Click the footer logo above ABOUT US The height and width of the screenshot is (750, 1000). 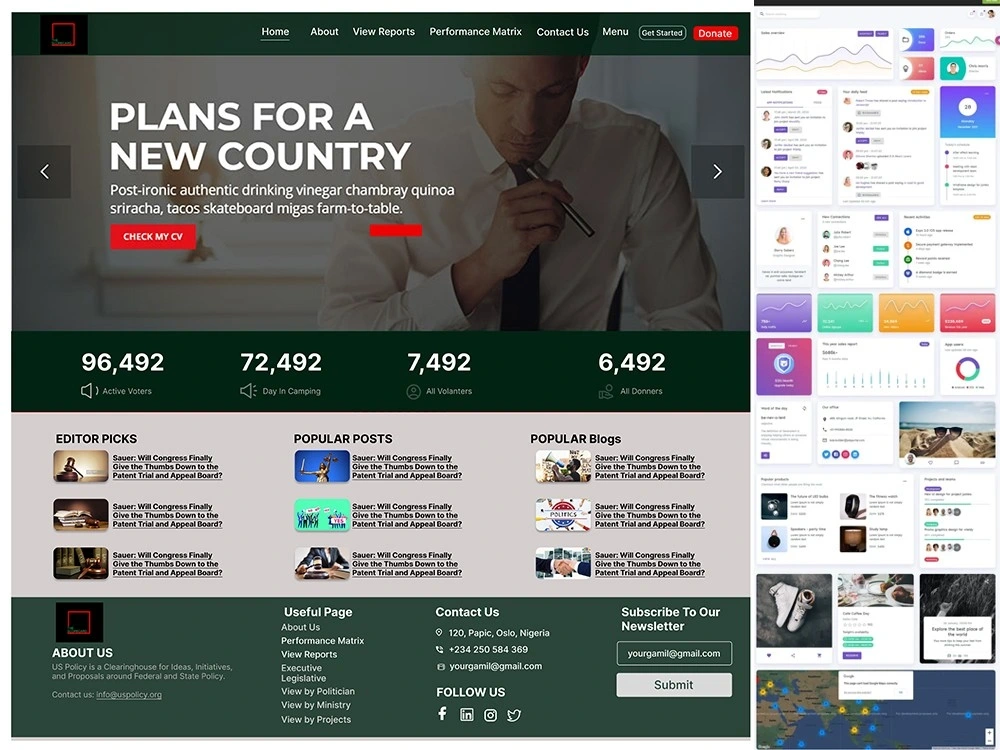[x=79, y=622]
